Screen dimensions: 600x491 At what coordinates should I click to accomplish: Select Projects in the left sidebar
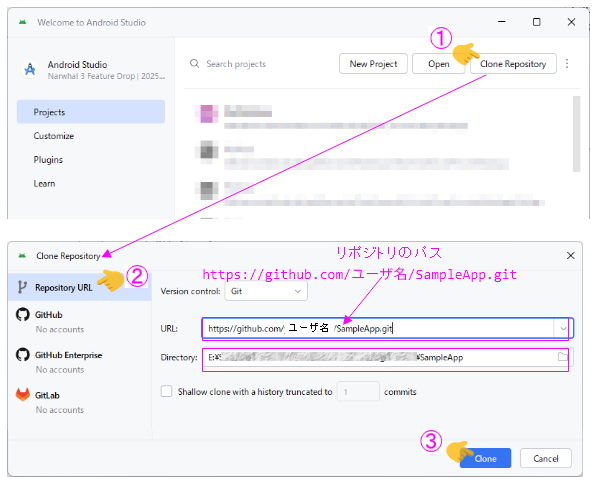(90, 112)
